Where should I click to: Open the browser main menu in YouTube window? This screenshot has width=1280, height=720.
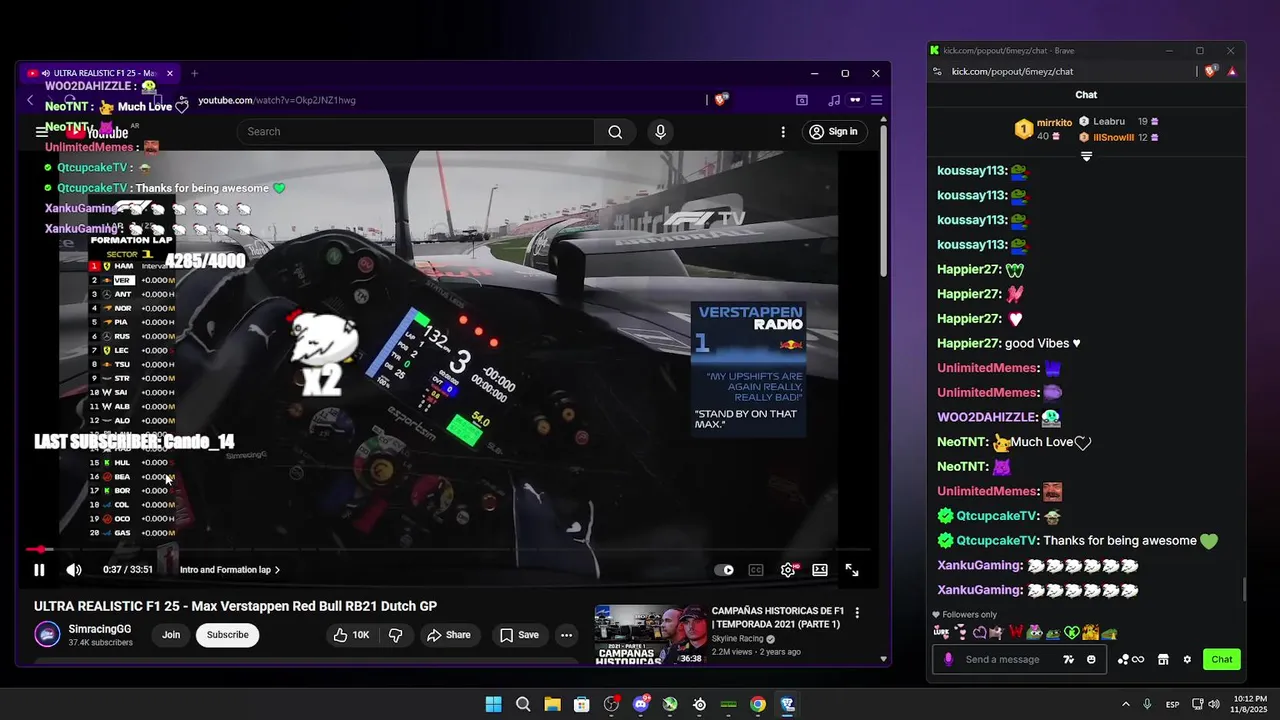point(876,100)
